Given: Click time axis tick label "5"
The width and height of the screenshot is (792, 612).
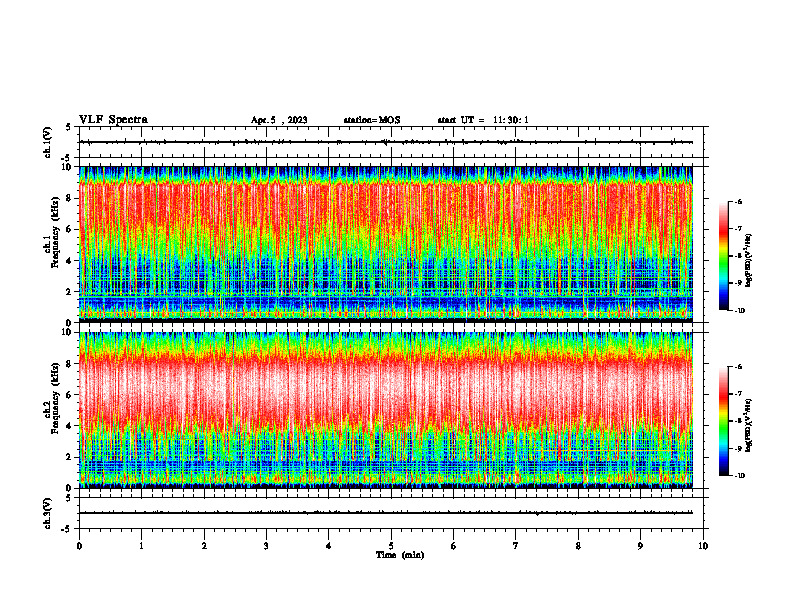Looking at the screenshot, I should click(x=391, y=546).
